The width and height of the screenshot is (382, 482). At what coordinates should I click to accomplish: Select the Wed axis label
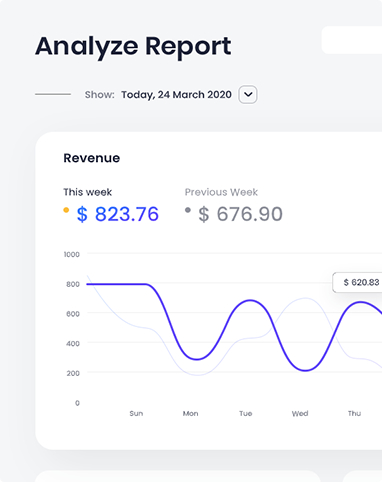click(x=300, y=413)
